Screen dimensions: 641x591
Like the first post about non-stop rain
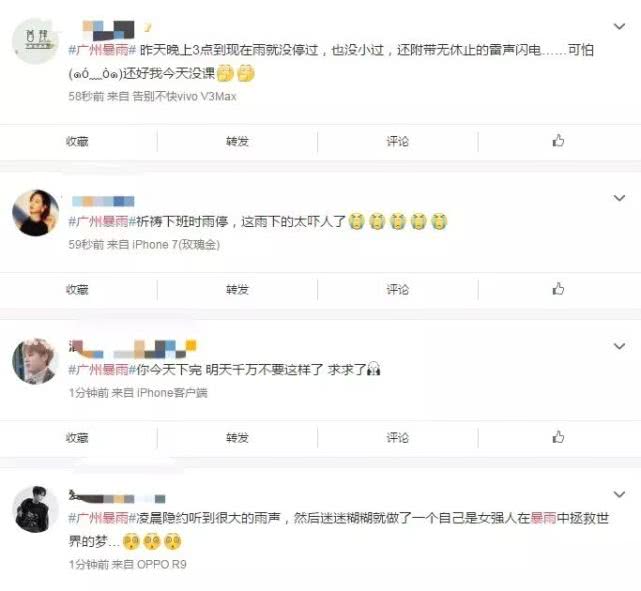coord(558,141)
